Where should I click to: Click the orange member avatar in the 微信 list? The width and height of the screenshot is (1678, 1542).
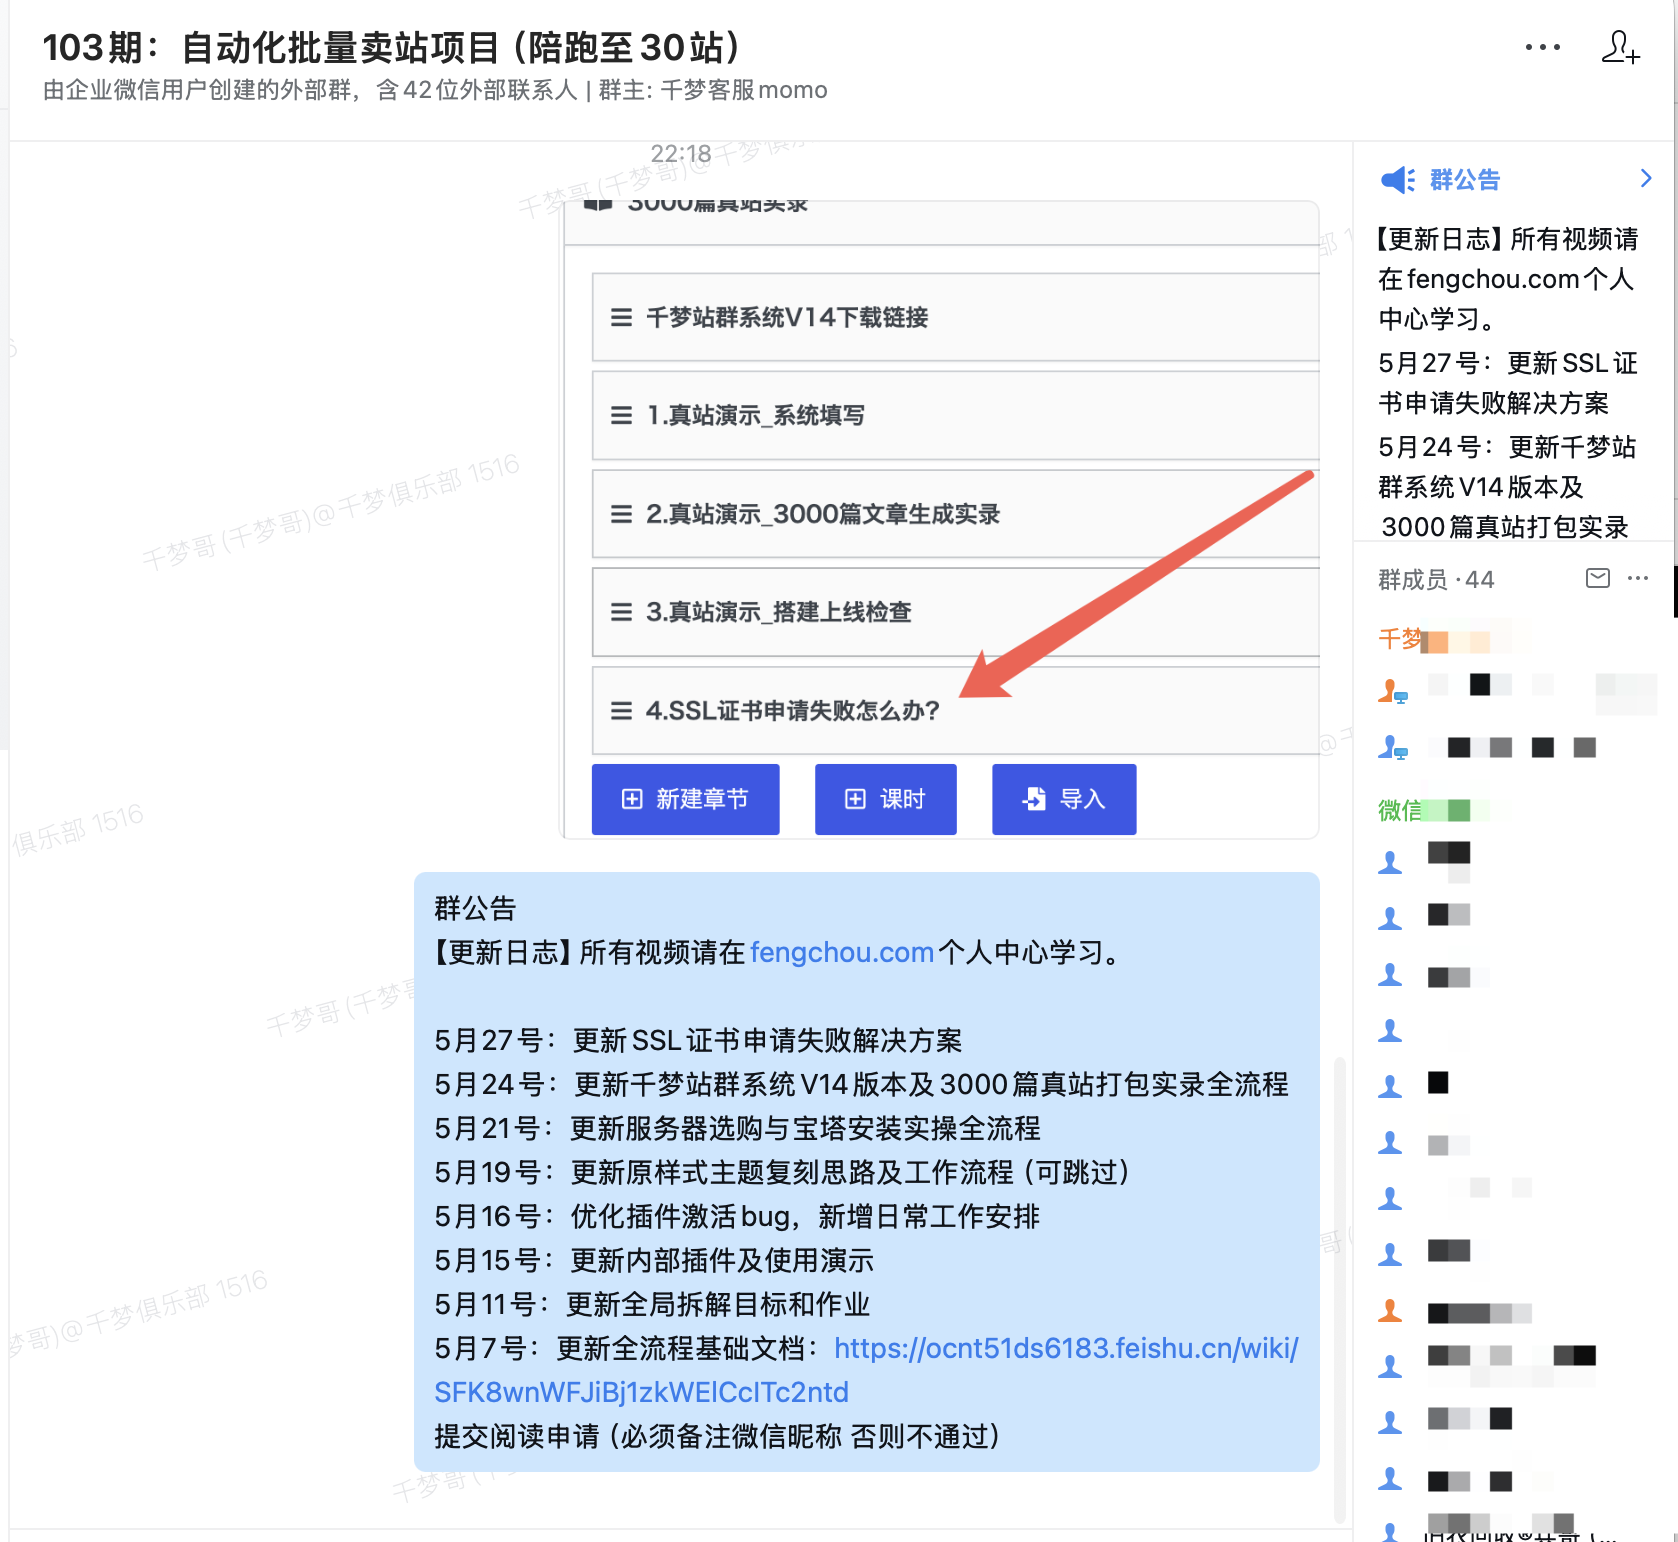pos(1390,1310)
